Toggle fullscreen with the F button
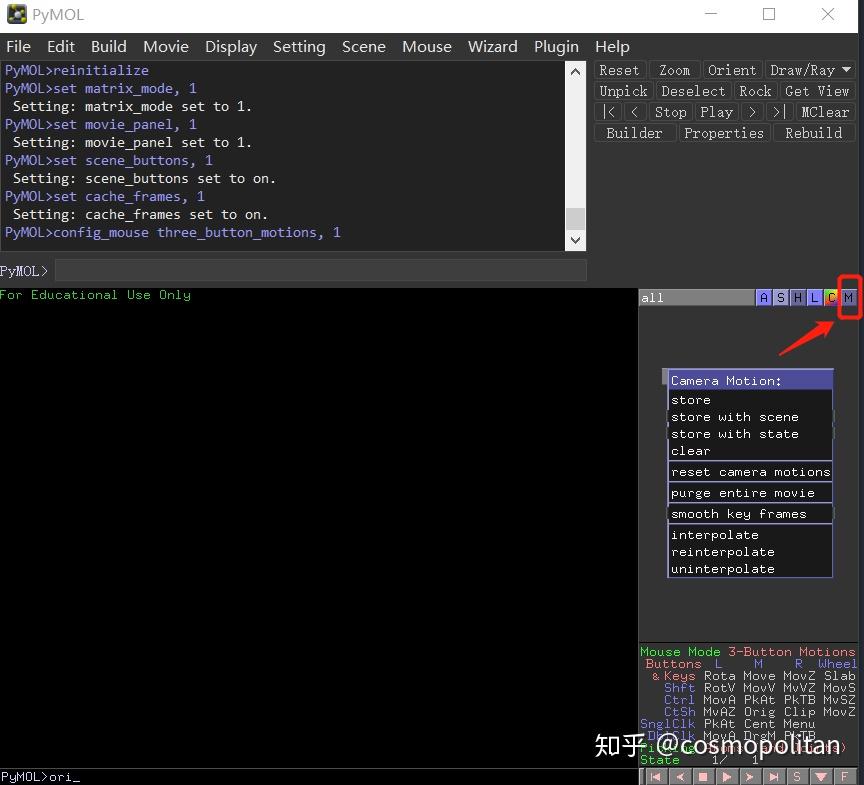This screenshot has width=864, height=785. pos(845,776)
